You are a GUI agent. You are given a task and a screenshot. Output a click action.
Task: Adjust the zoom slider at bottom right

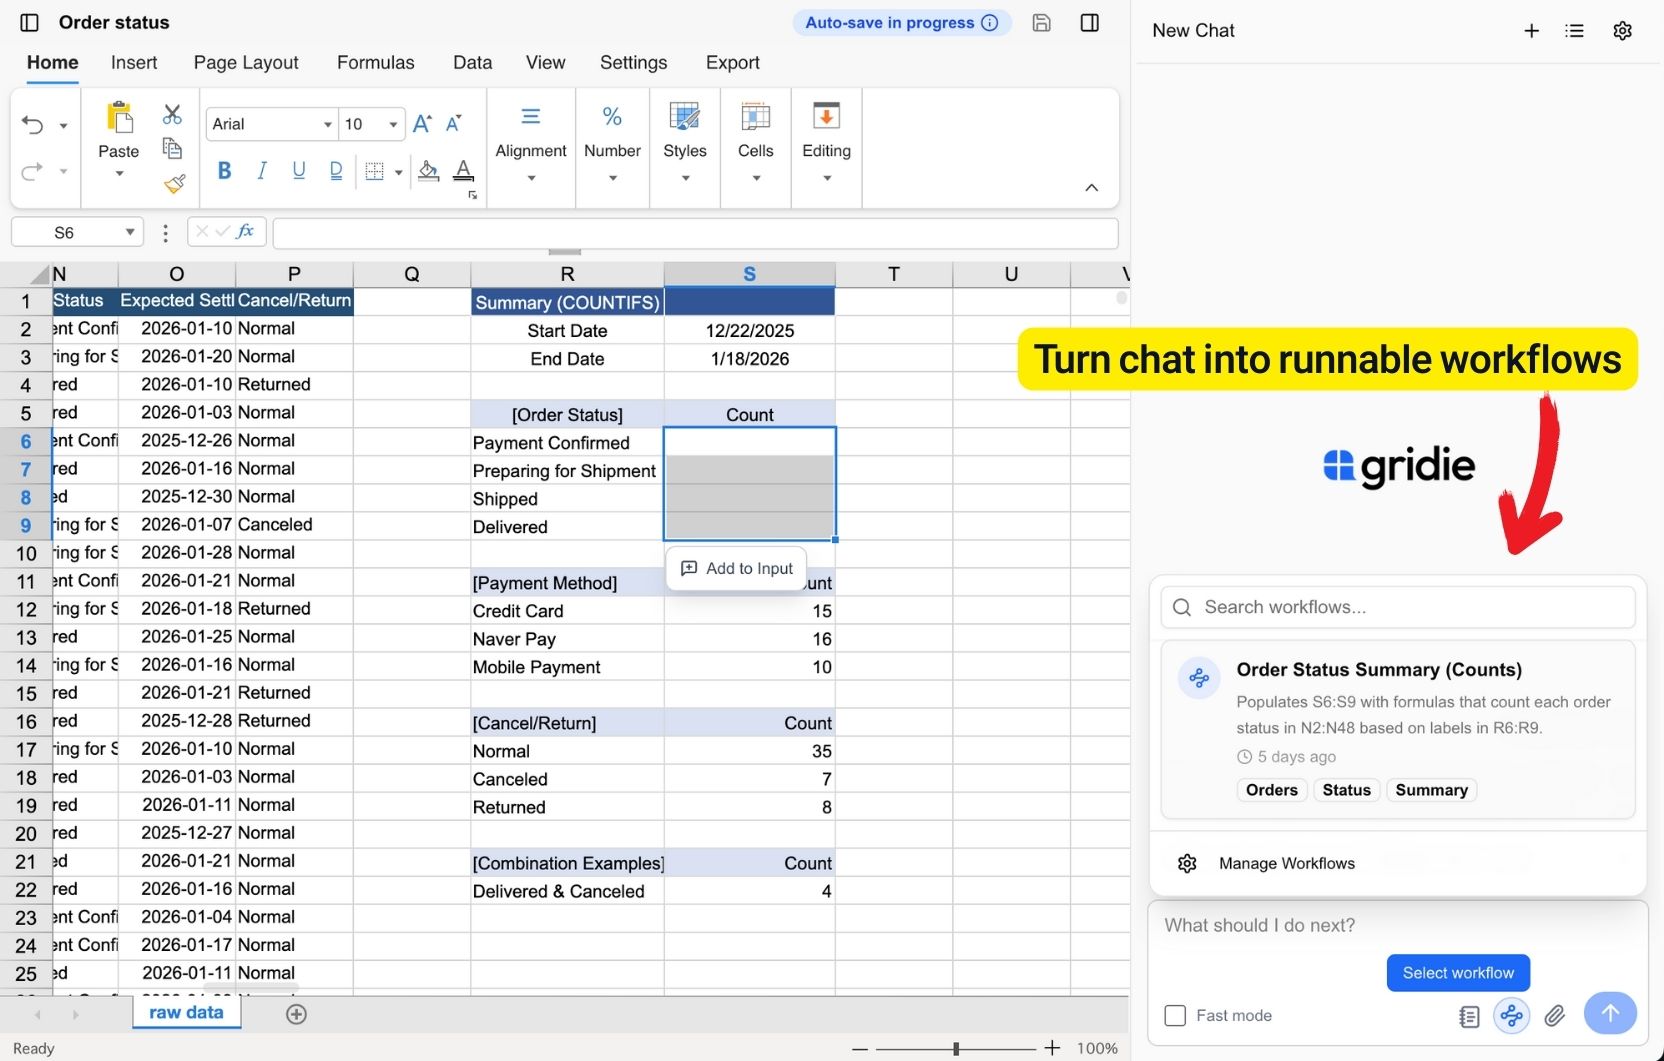click(x=955, y=1048)
